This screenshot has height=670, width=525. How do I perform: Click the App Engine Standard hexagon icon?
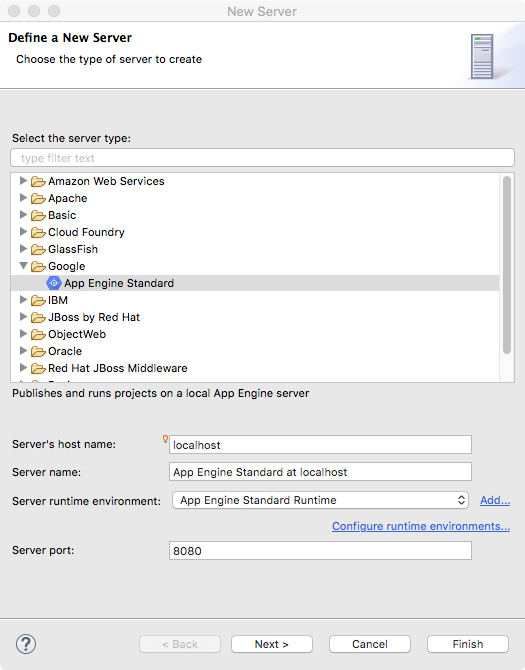54,283
